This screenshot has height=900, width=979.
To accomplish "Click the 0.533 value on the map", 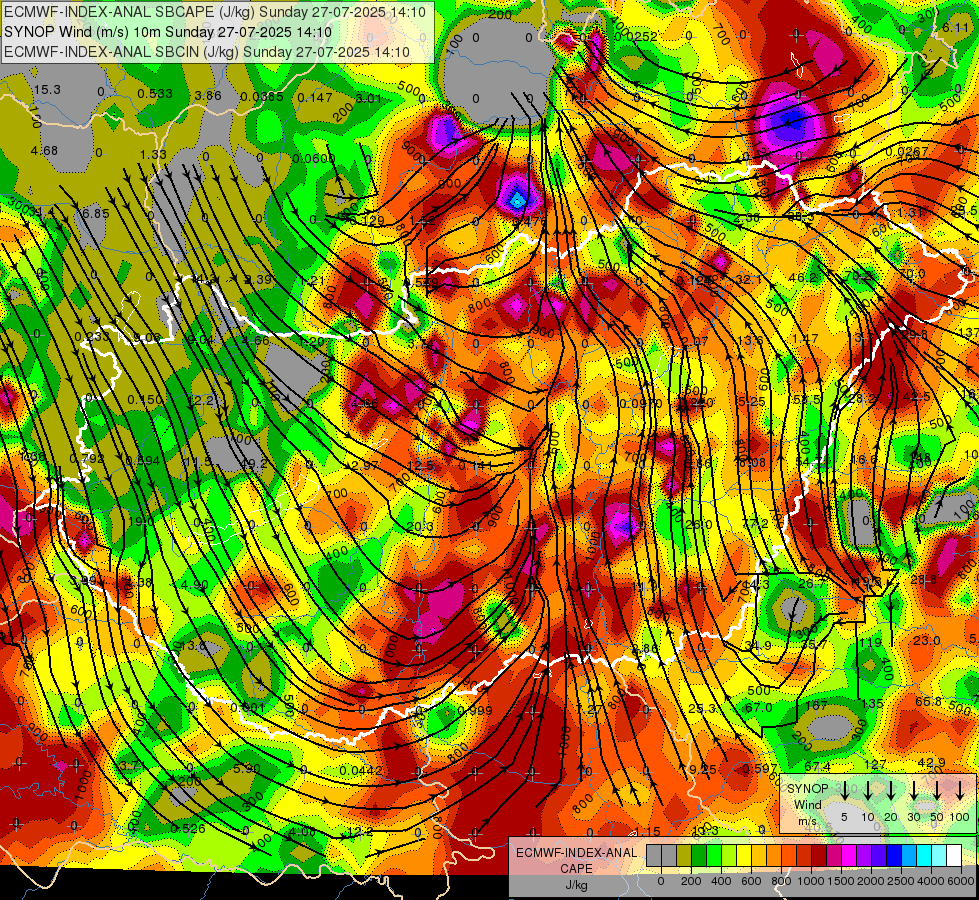I will 155,94.
